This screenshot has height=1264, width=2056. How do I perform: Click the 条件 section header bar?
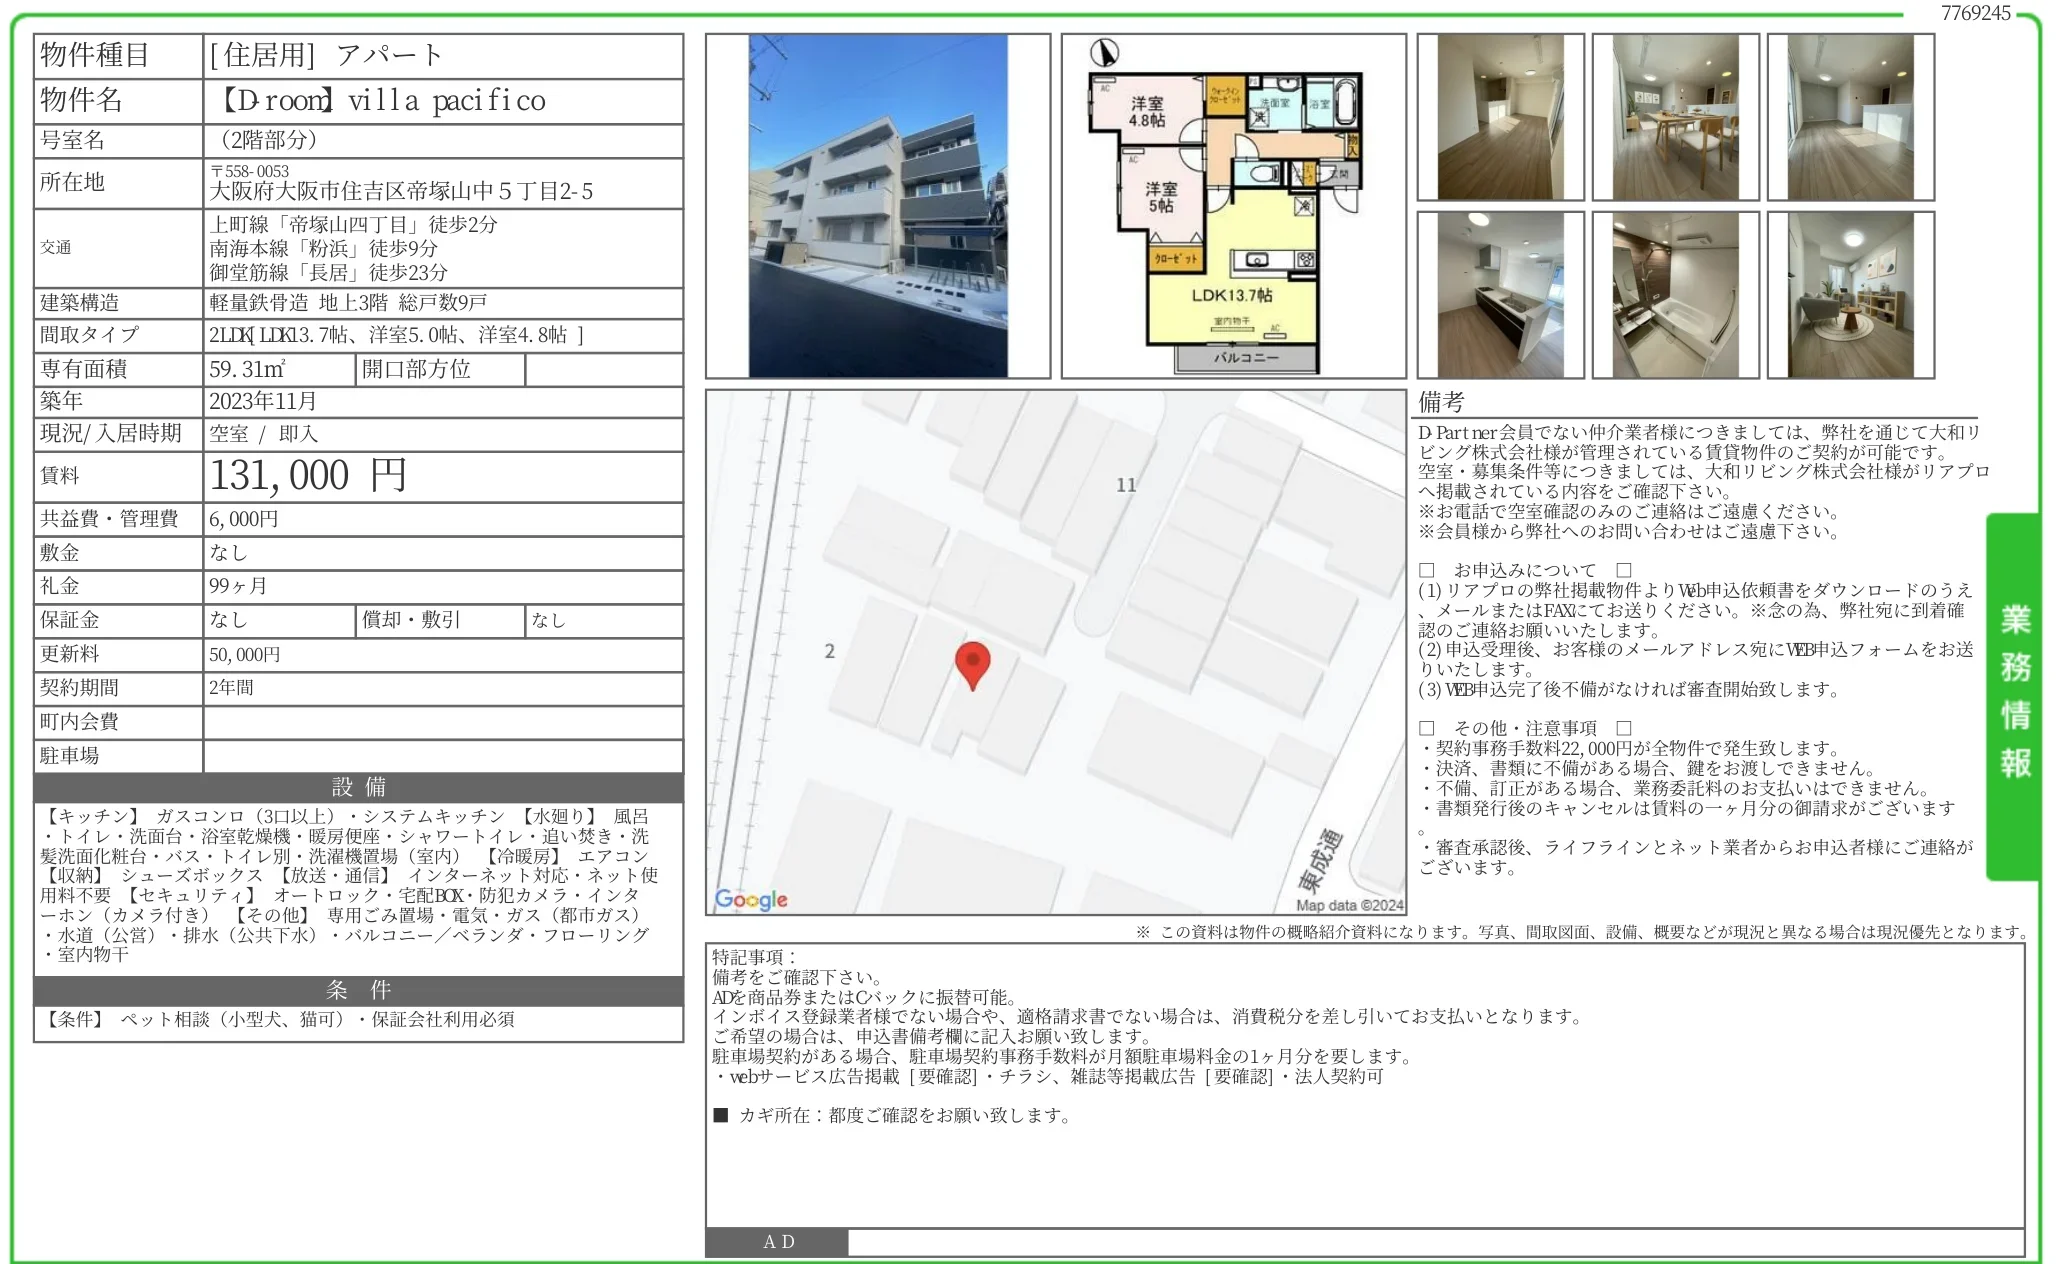(358, 990)
